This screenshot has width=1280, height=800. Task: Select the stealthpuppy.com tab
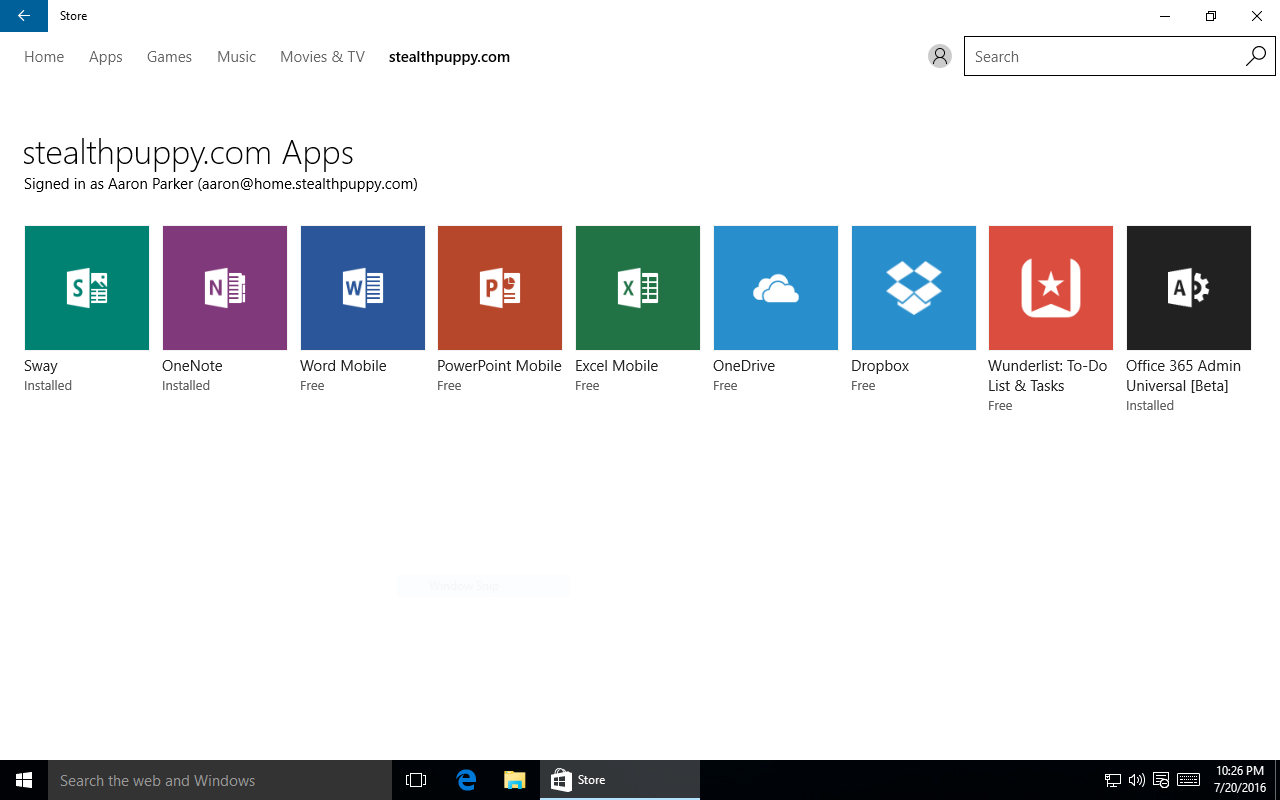[x=449, y=57]
